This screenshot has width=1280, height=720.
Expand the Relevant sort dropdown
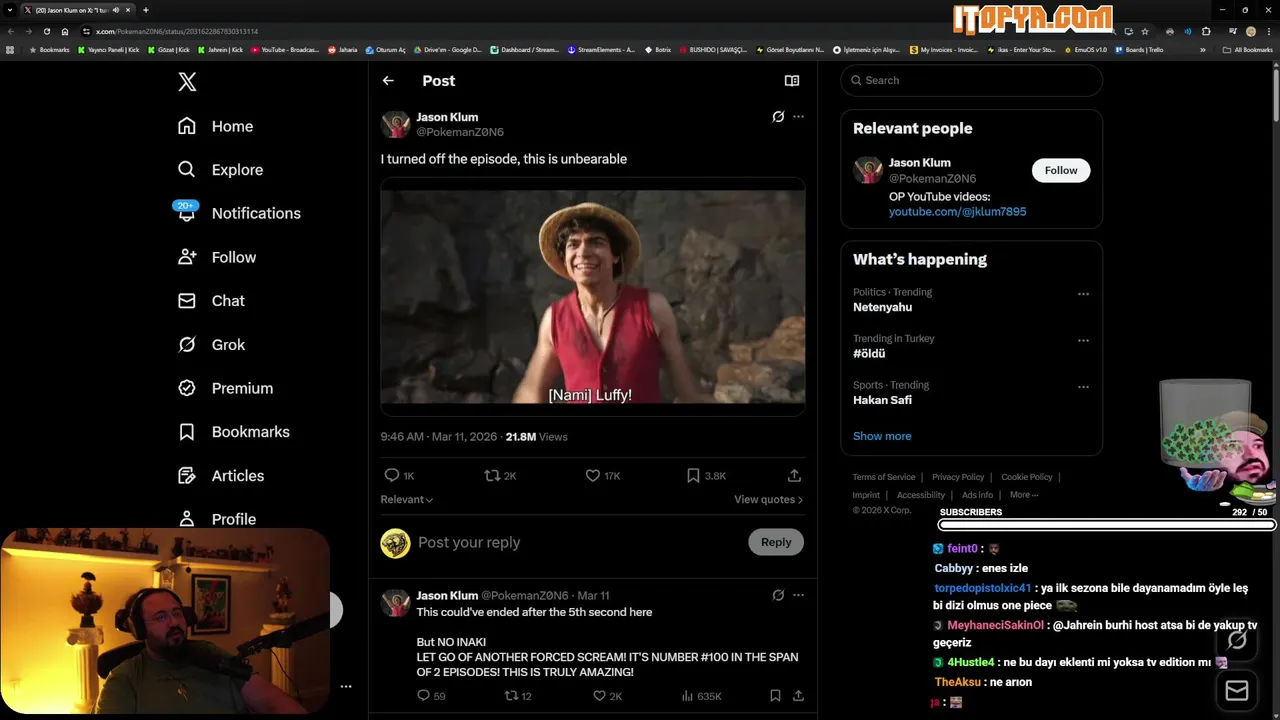pos(407,500)
